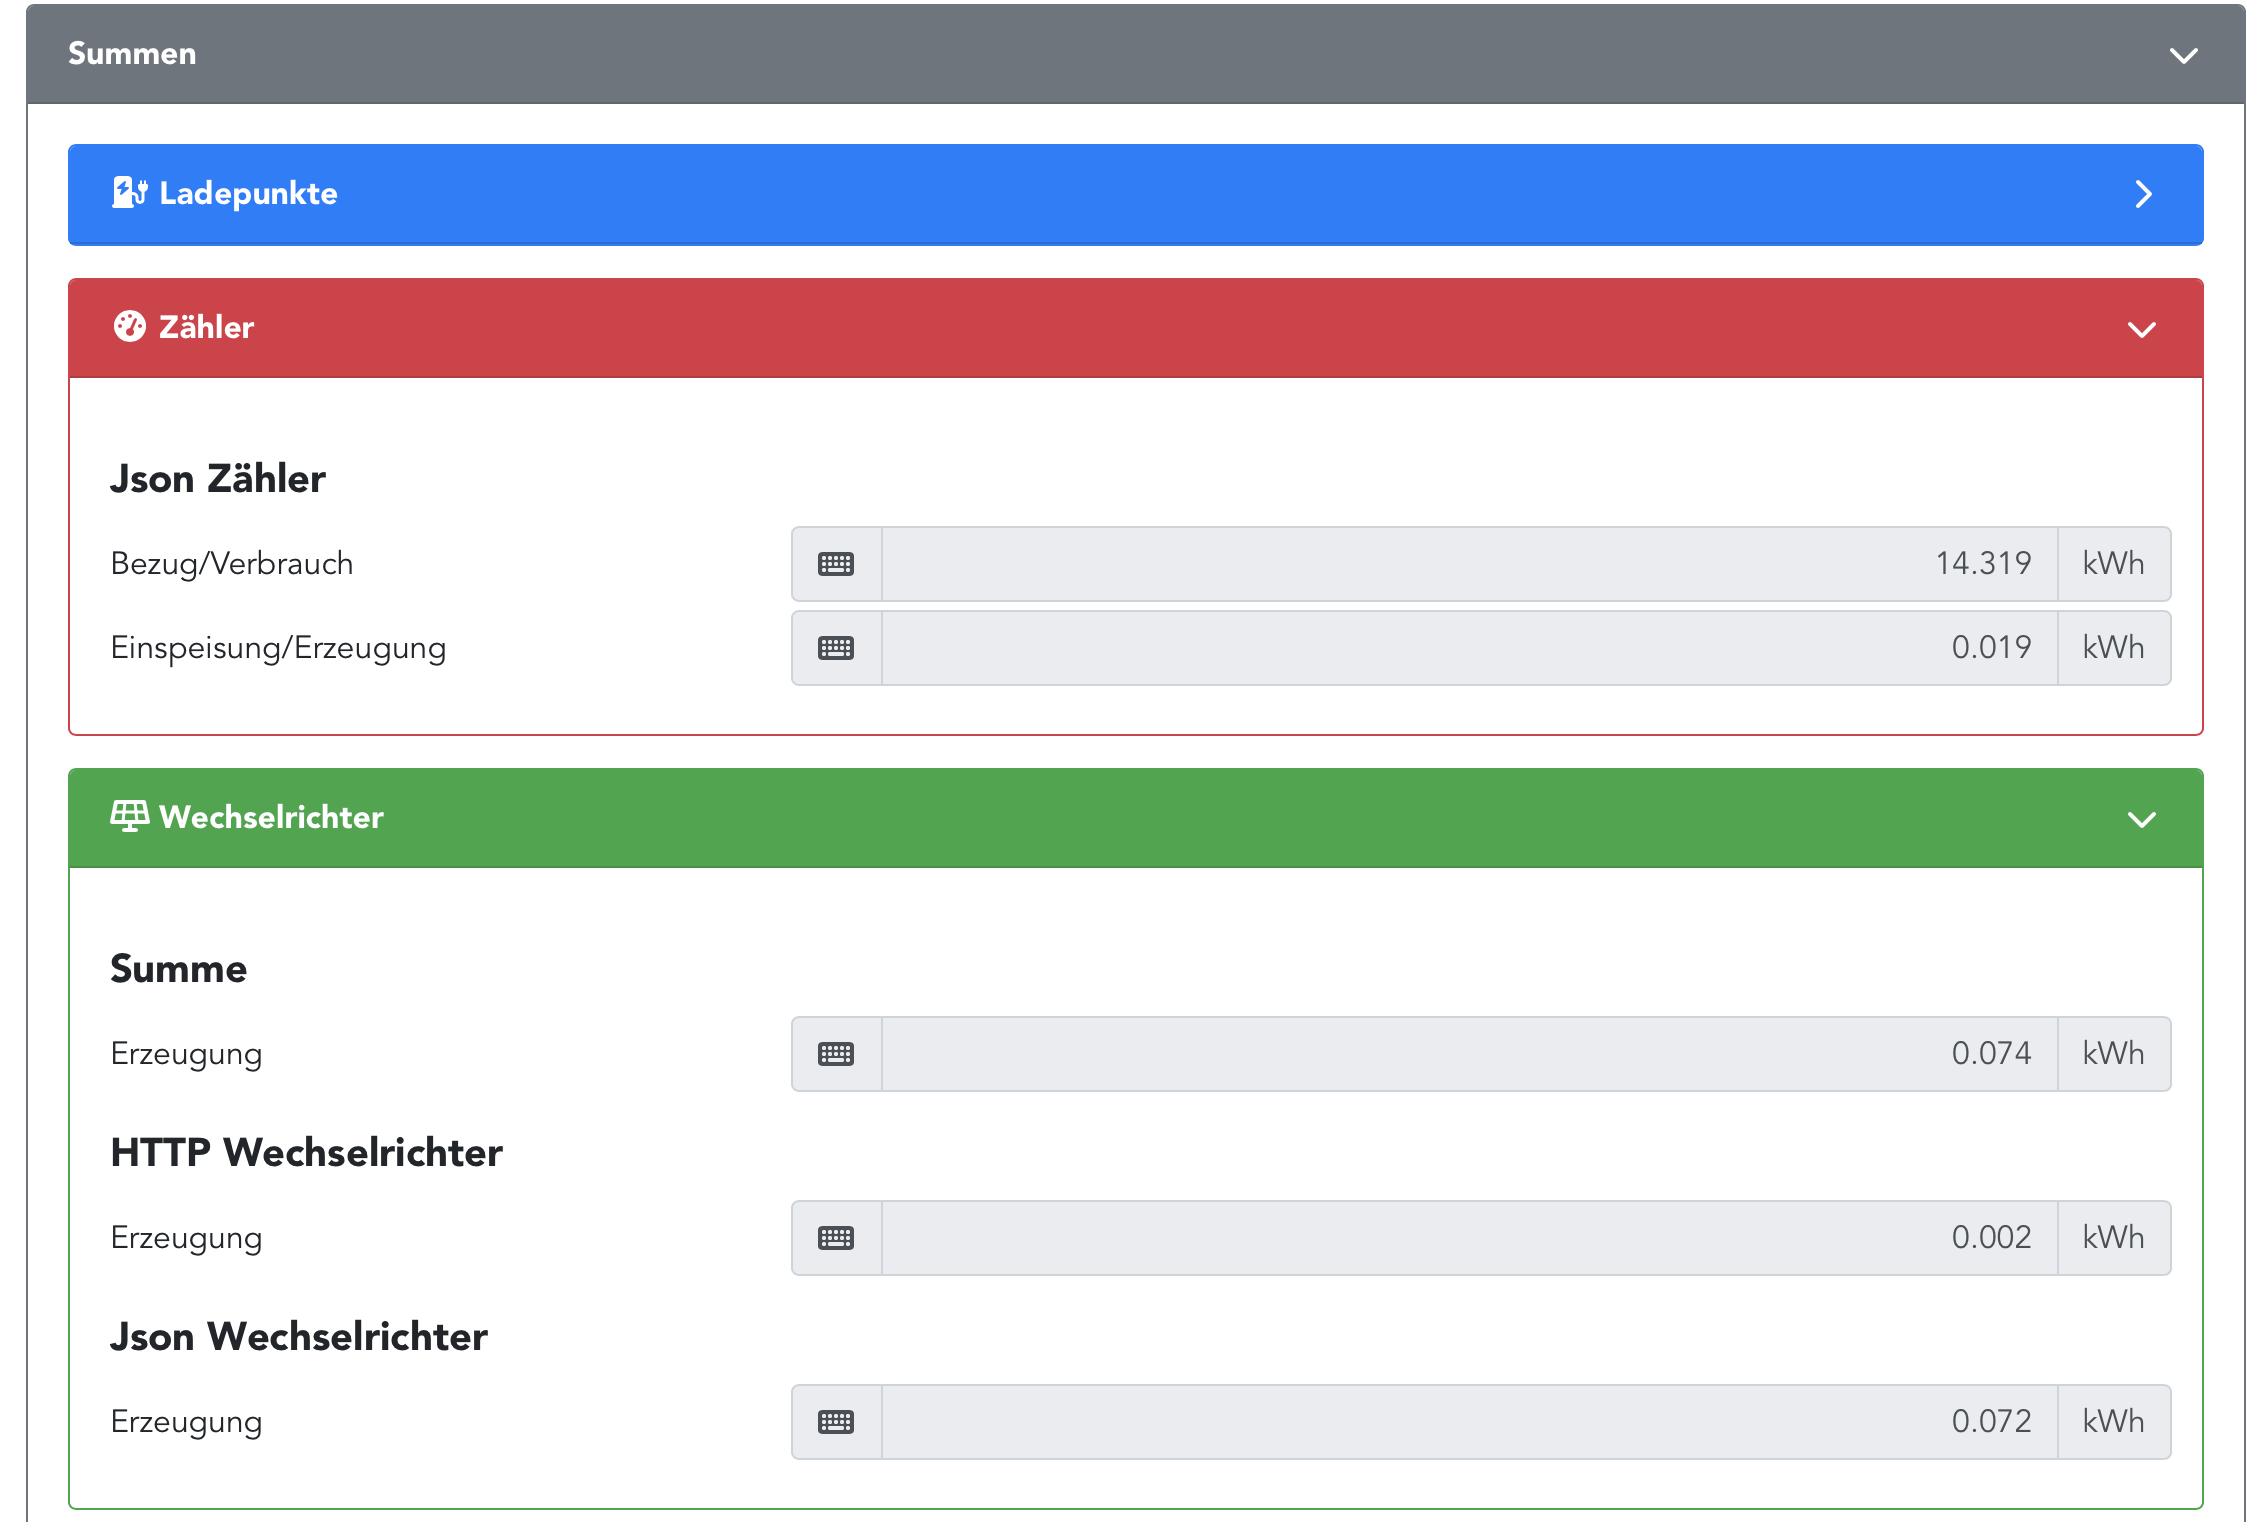Collapse the Zähler panel chevron
This screenshot has width=2254, height=1522.
pyautogui.click(x=2141, y=329)
